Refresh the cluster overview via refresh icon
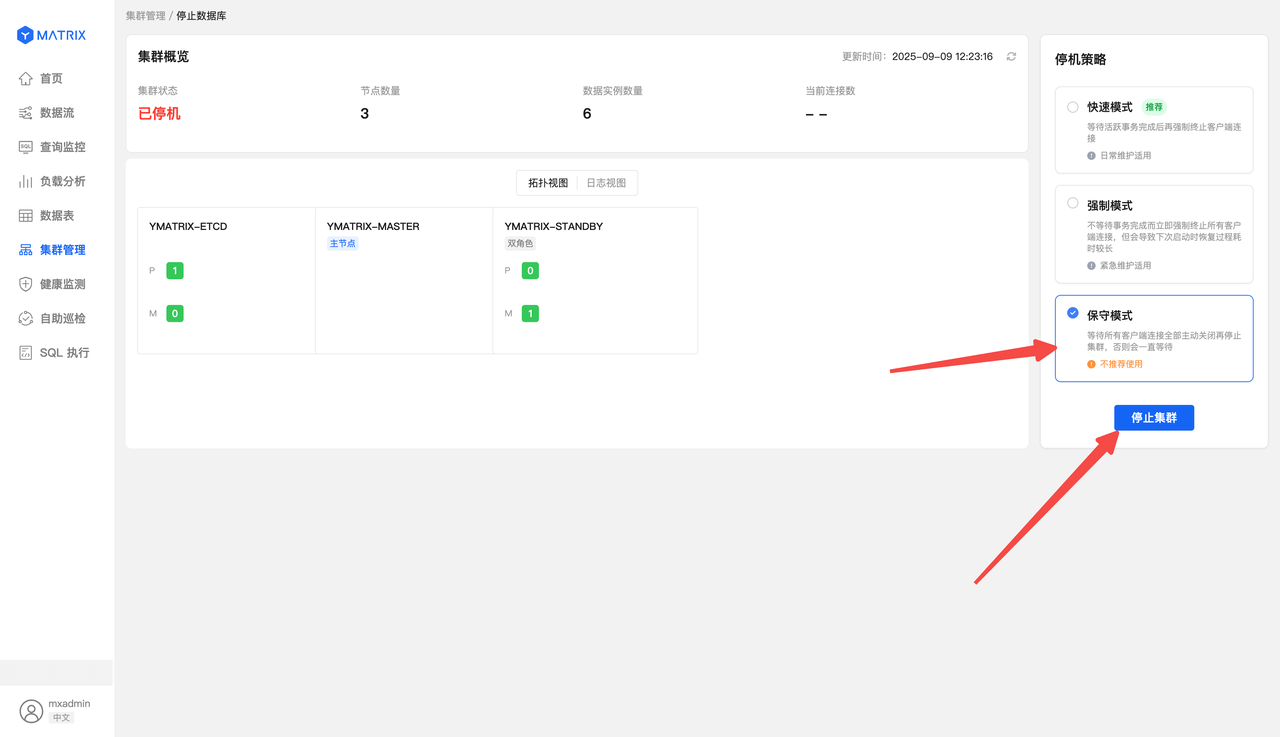1280x737 pixels. (x=1011, y=57)
